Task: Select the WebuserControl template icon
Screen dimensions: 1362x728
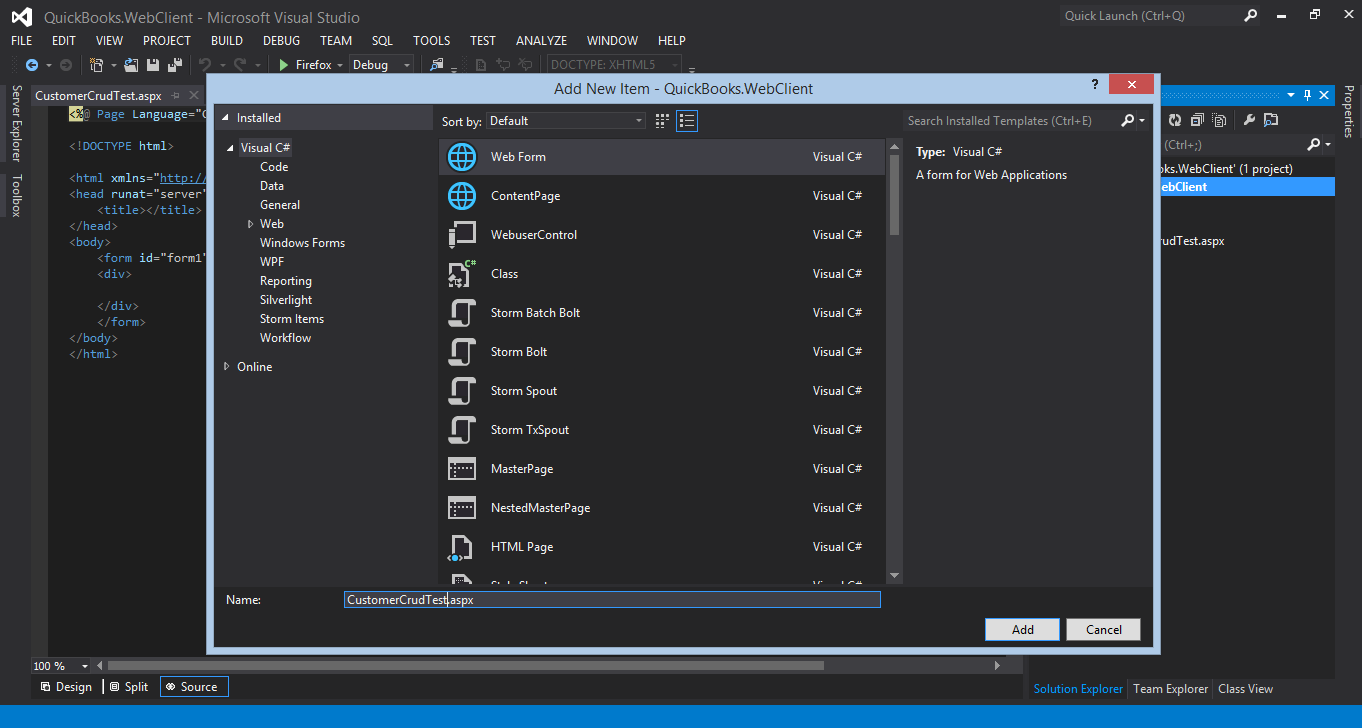Action: 462,235
